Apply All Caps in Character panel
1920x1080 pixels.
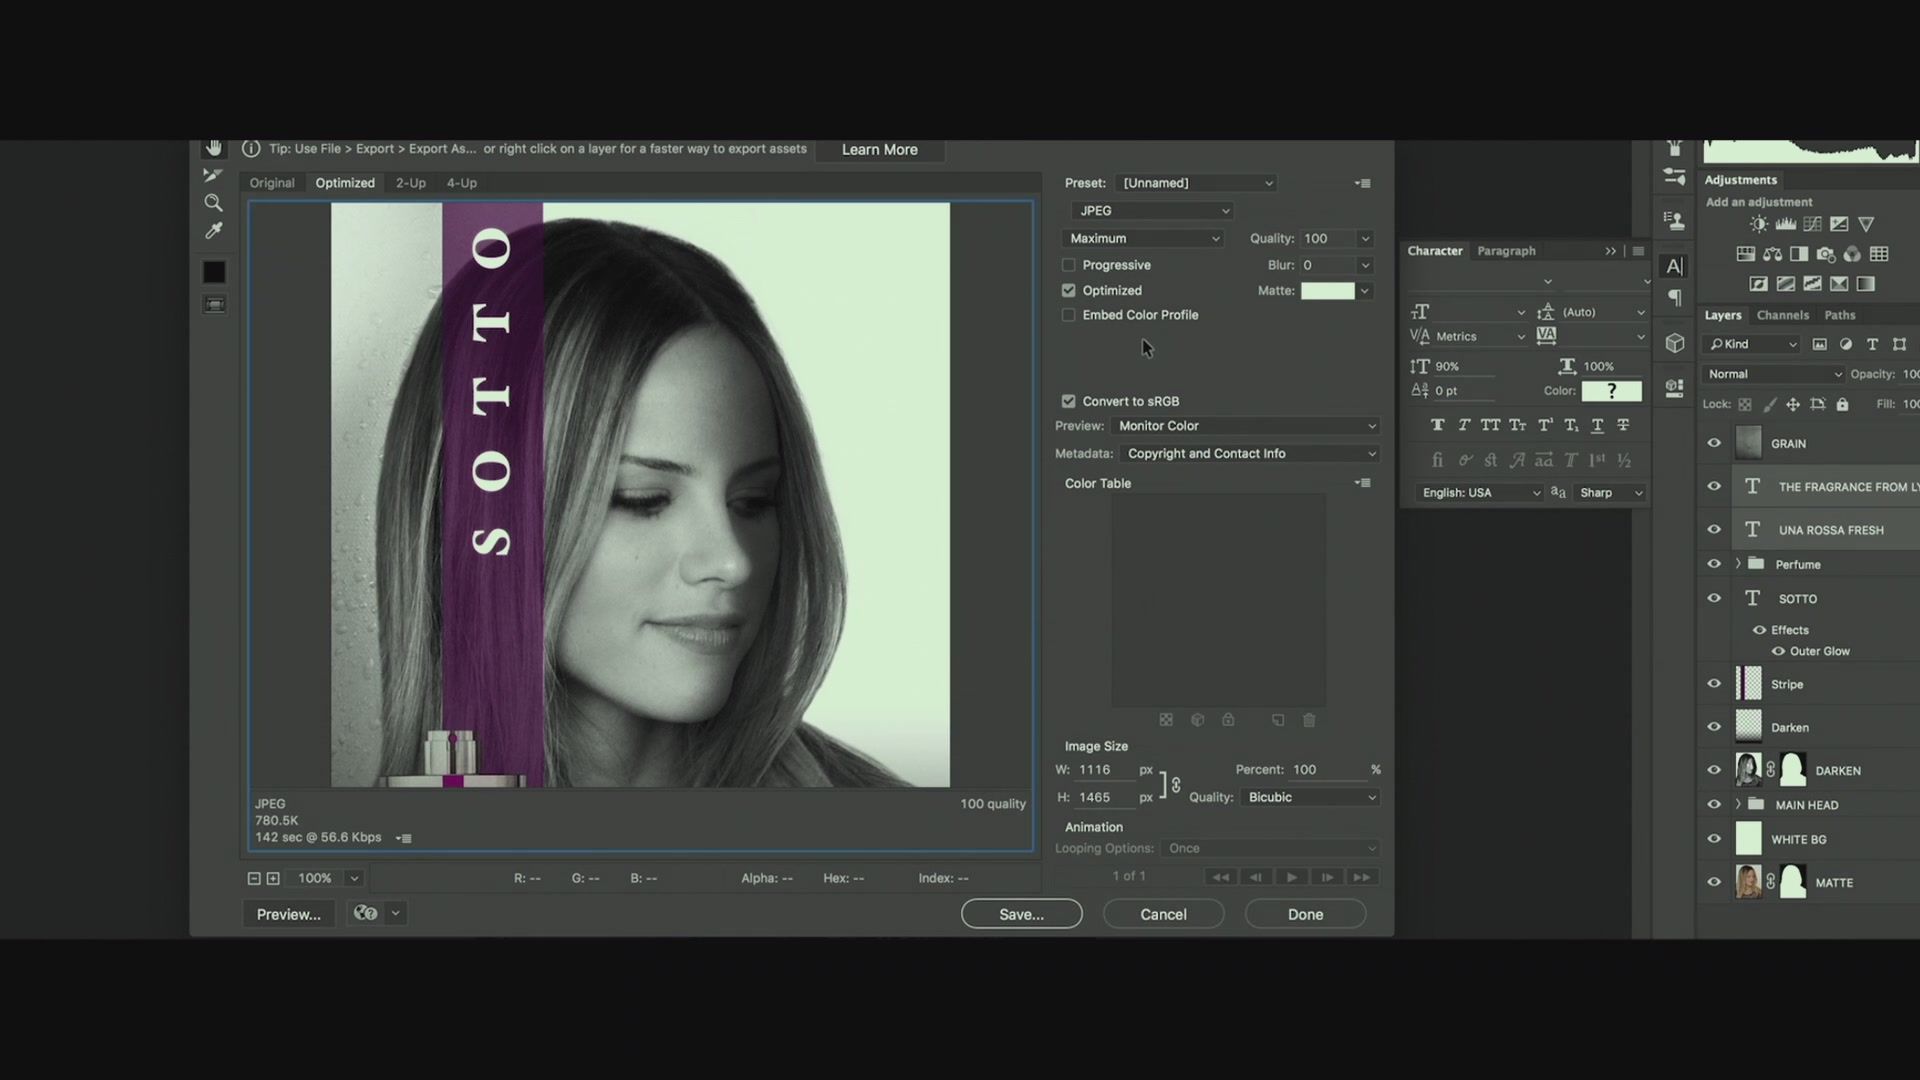pos(1490,425)
